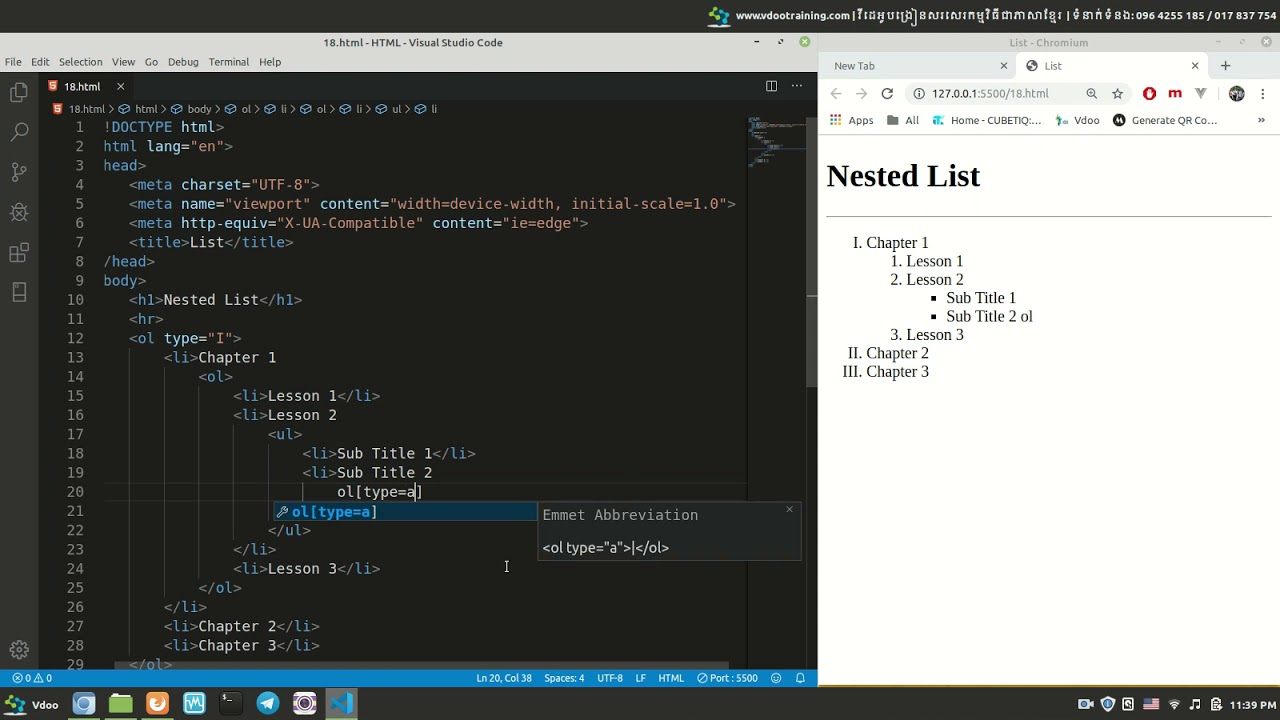Close the 18.html editor tab
Image resolution: width=1280 pixels, height=720 pixels.
tap(120, 87)
